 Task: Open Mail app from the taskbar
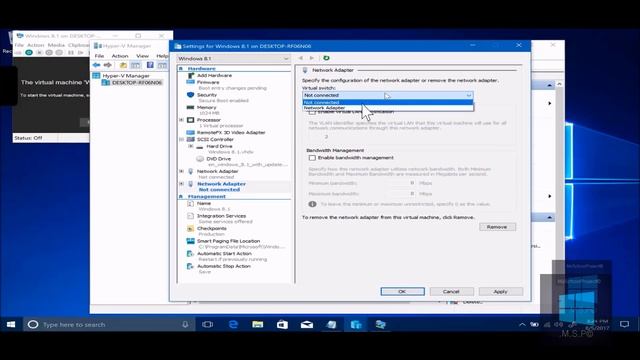coord(307,324)
